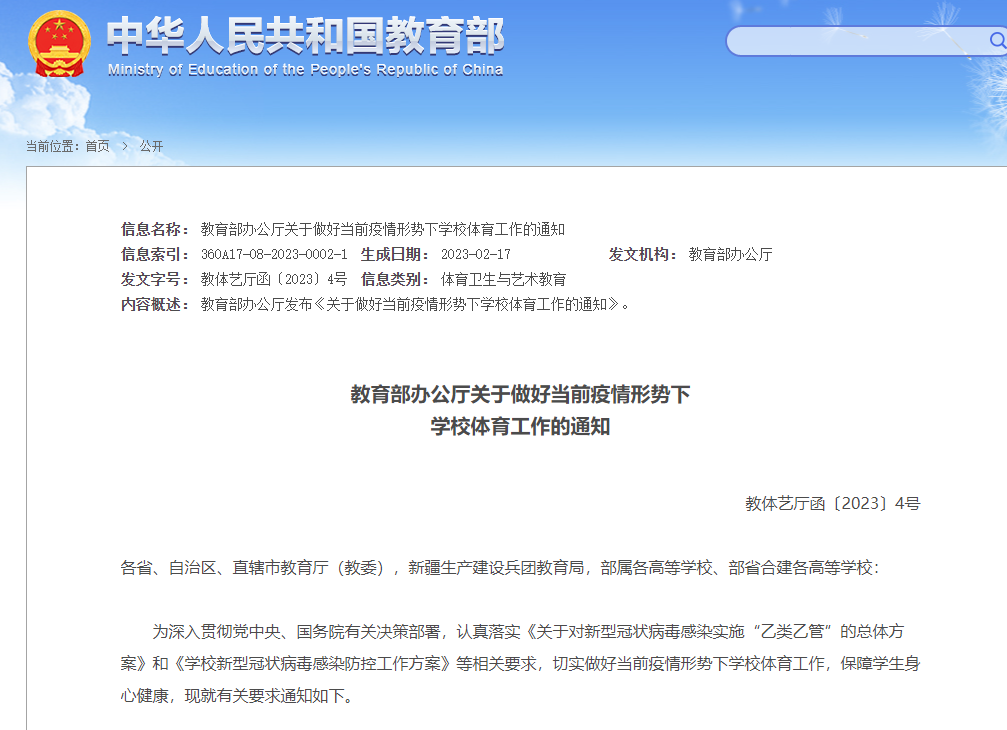Click metadata document number 教体艺厅函〔2023〕4号

click(274, 279)
